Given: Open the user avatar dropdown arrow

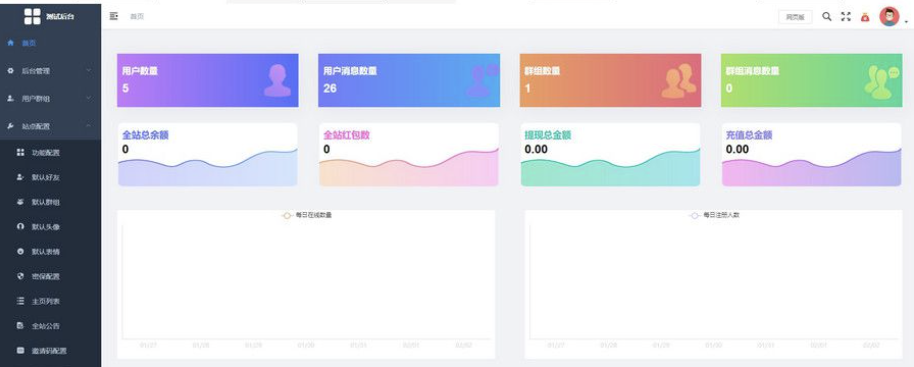Looking at the screenshot, I should pyautogui.click(x=906, y=22).
